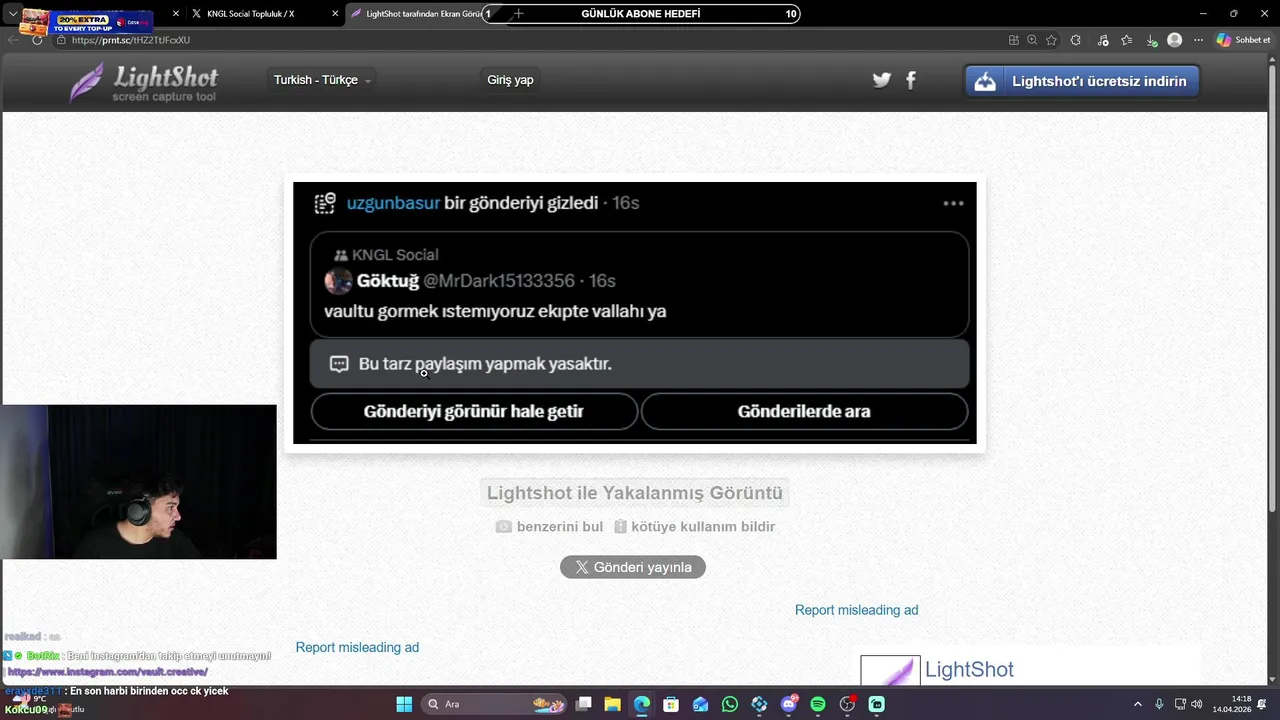Screen dimensions: 1280x720
Task: Click the "Lightshot ile Yakalanmış Görüntü" heading
Action: click(x=634, y=493)
